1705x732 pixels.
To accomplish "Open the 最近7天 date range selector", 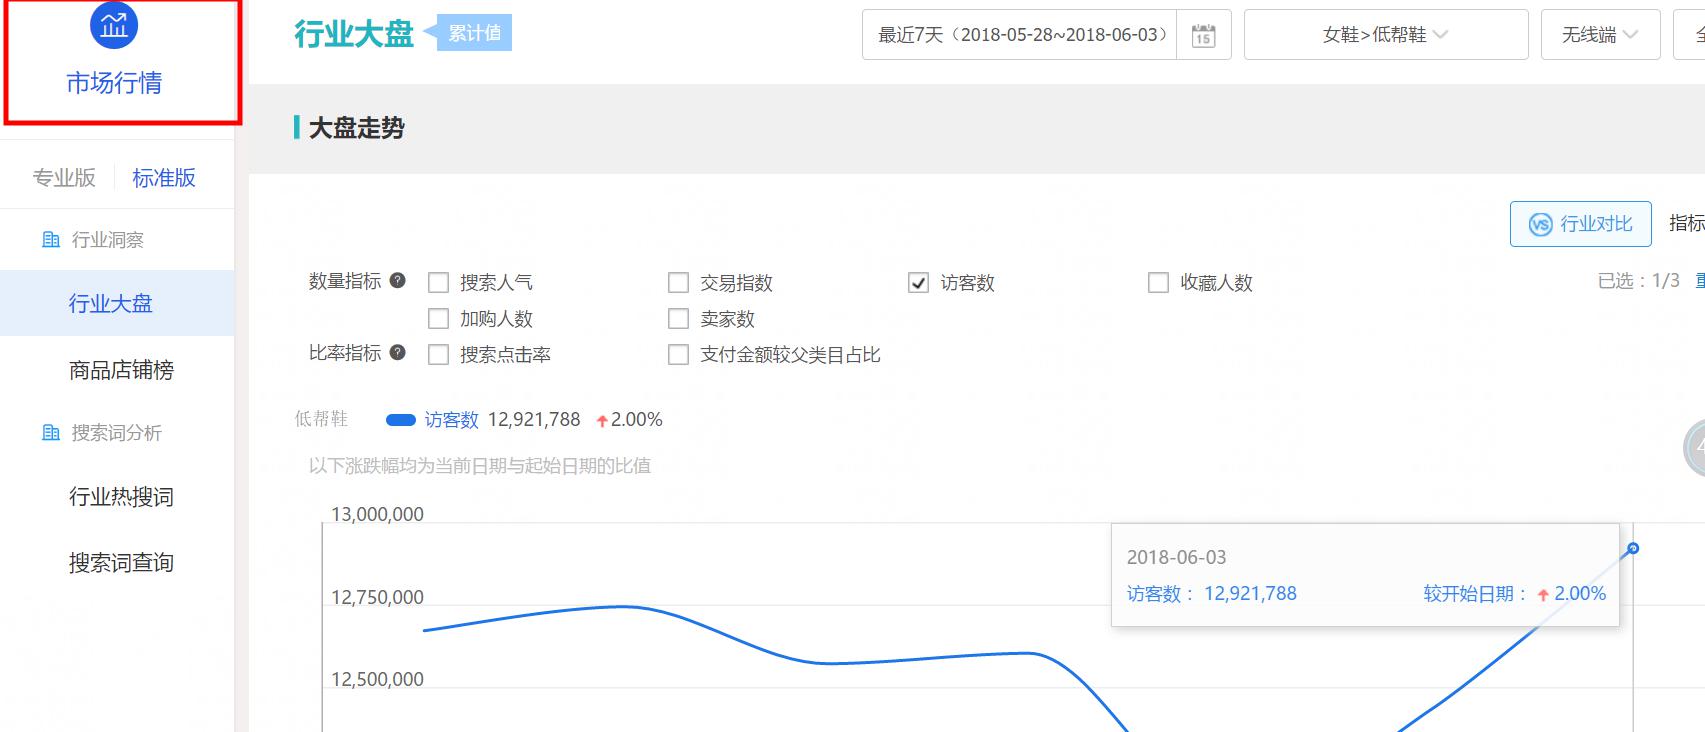I will [1020, 35].
